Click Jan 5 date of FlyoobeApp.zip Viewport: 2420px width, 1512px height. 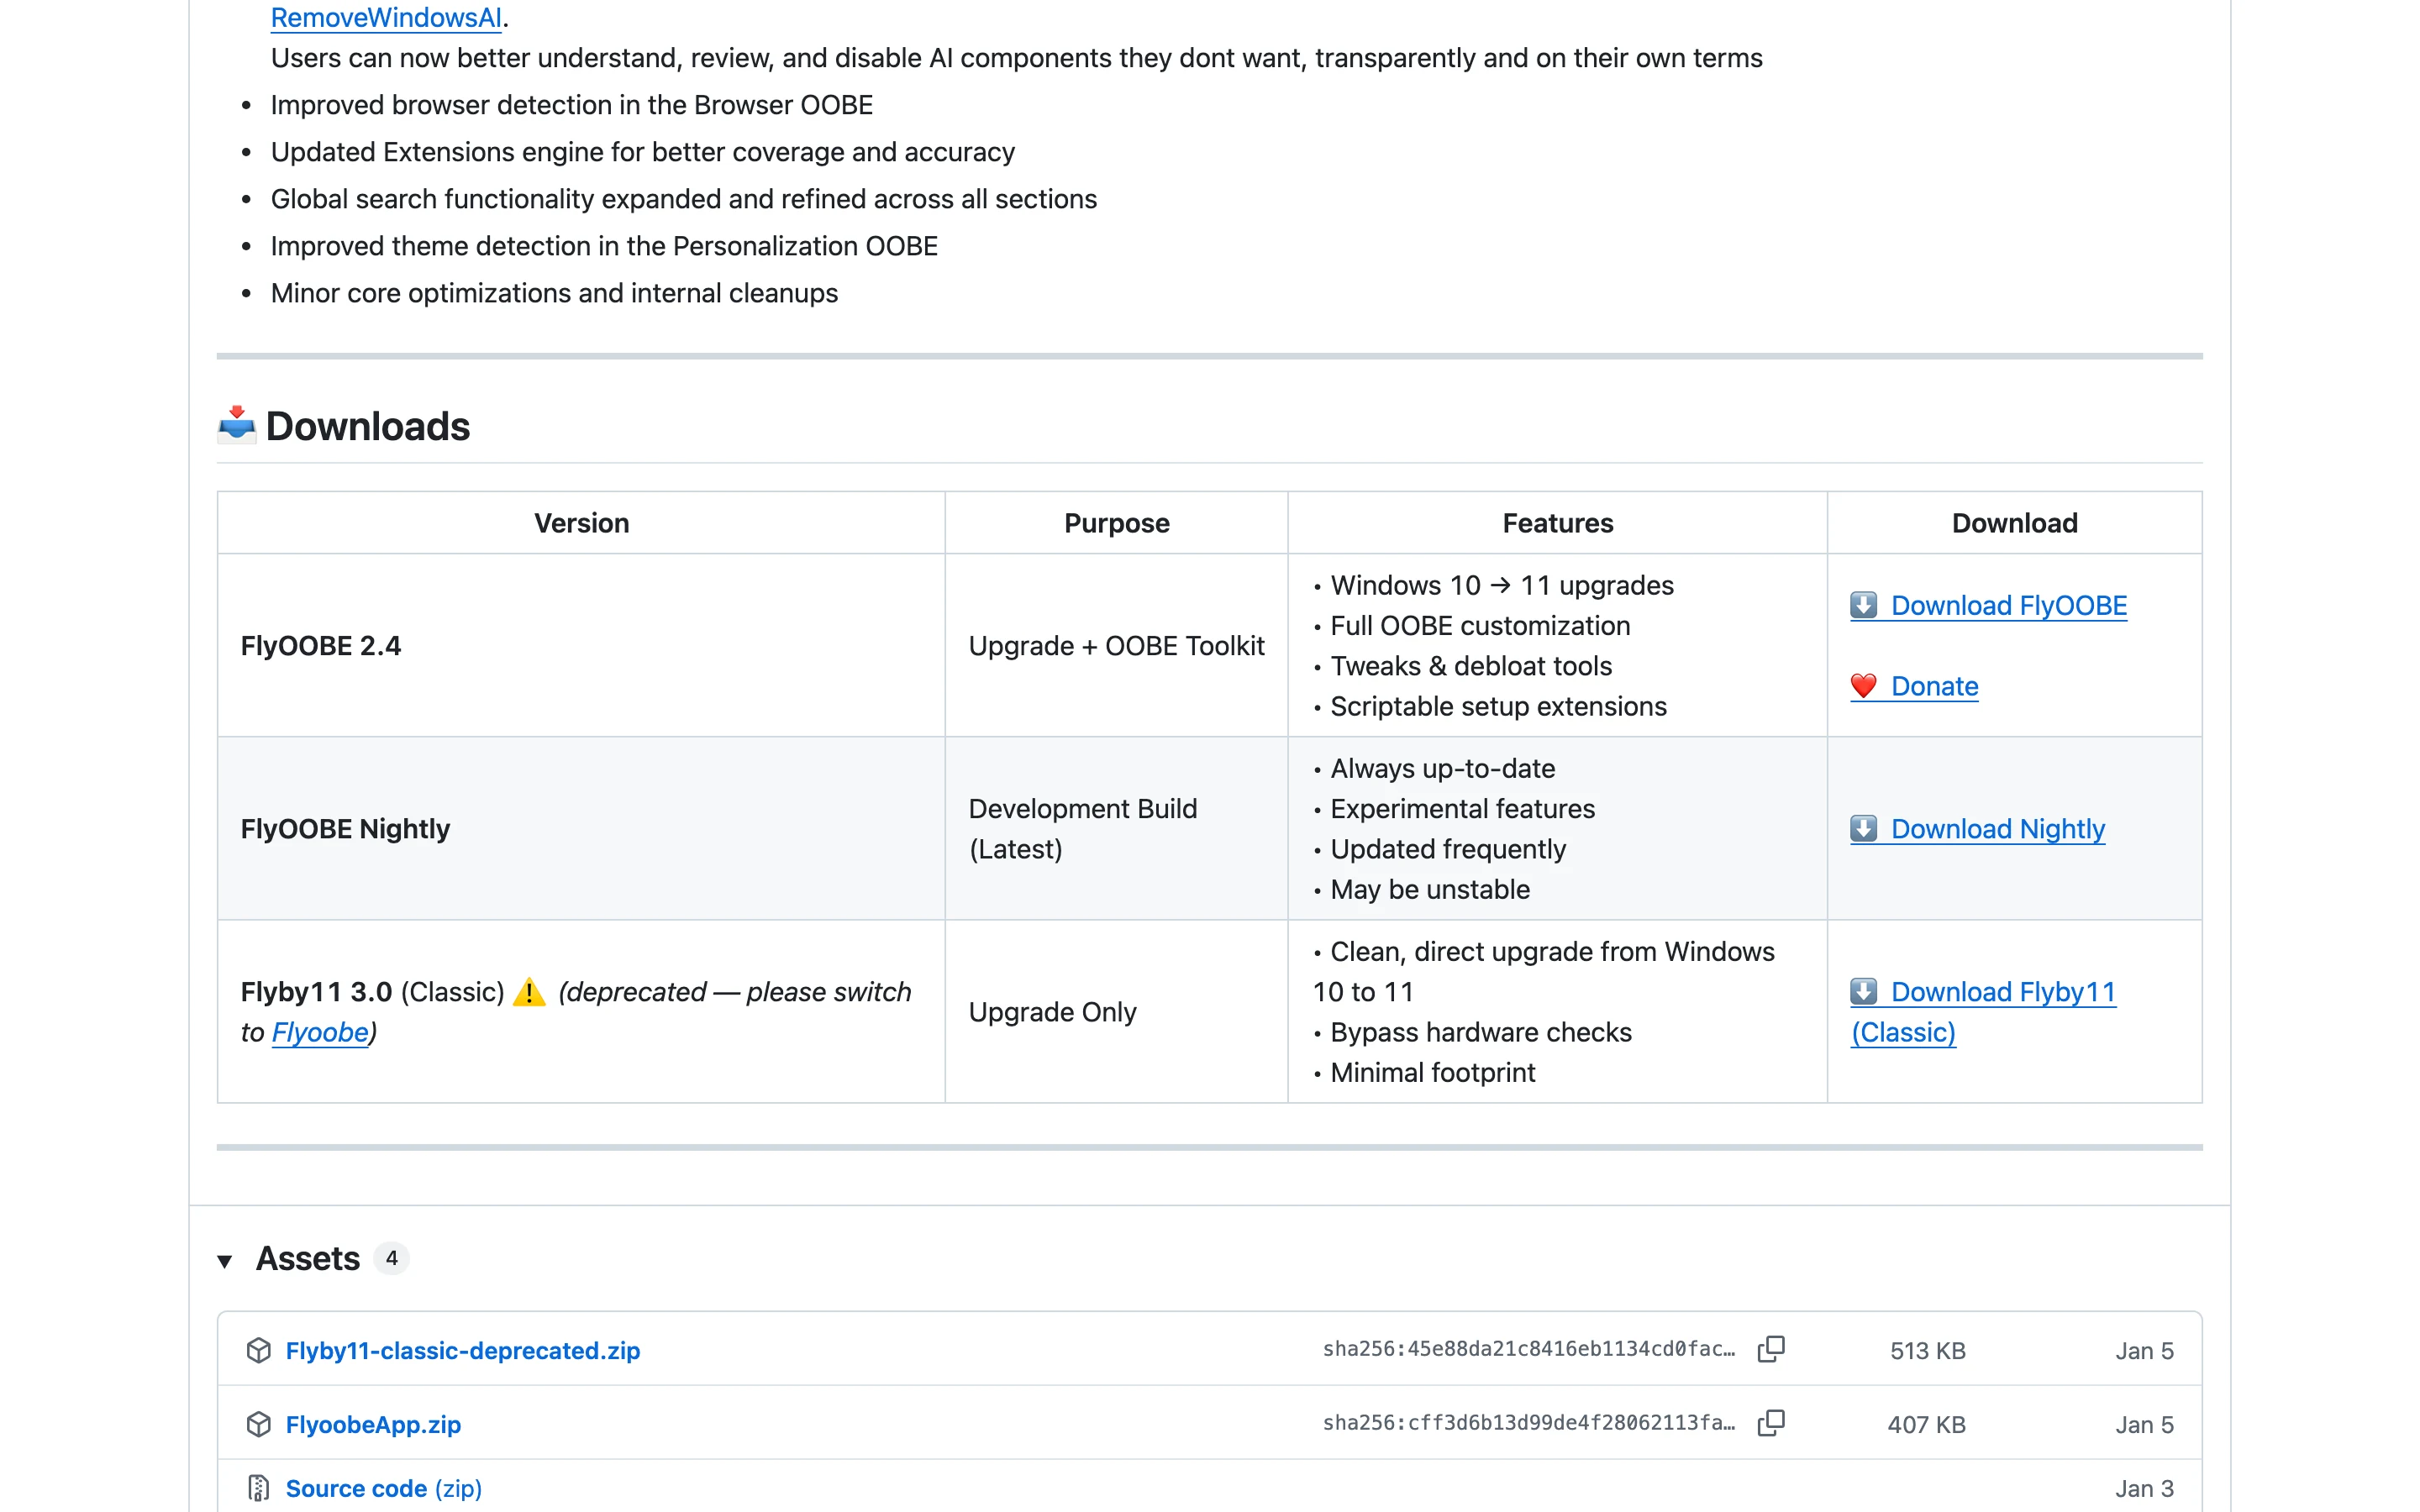click(2144, 1424)
